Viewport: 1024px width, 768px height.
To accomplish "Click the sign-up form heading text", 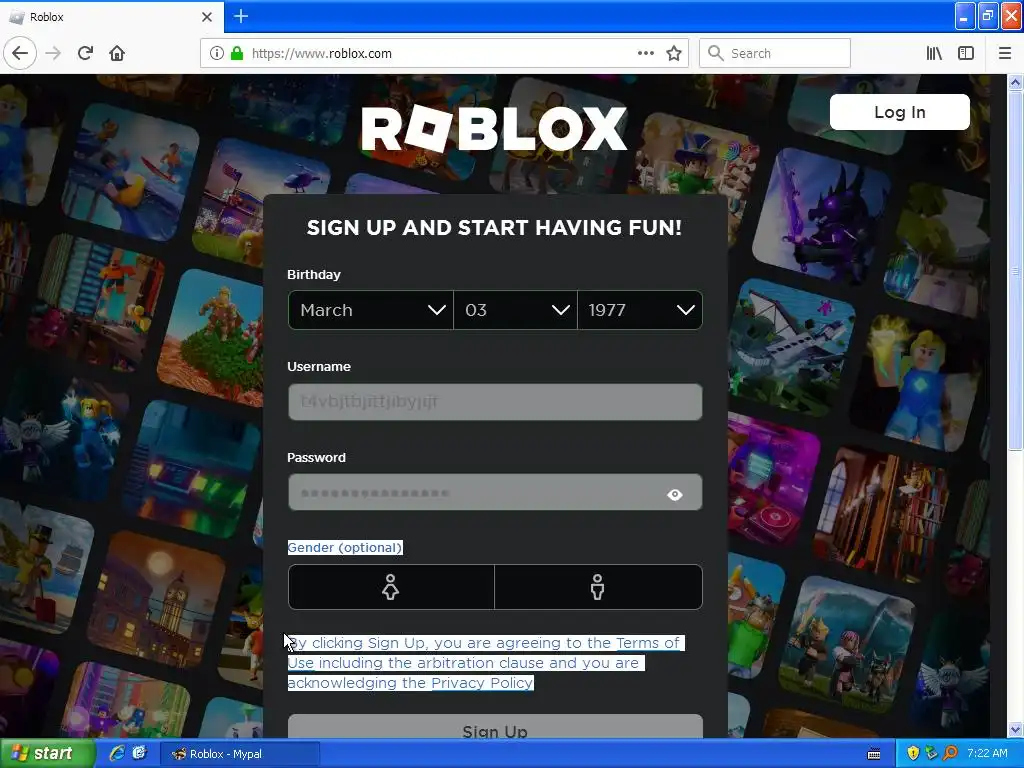I will pyautogui.click(x=494, y=227).
